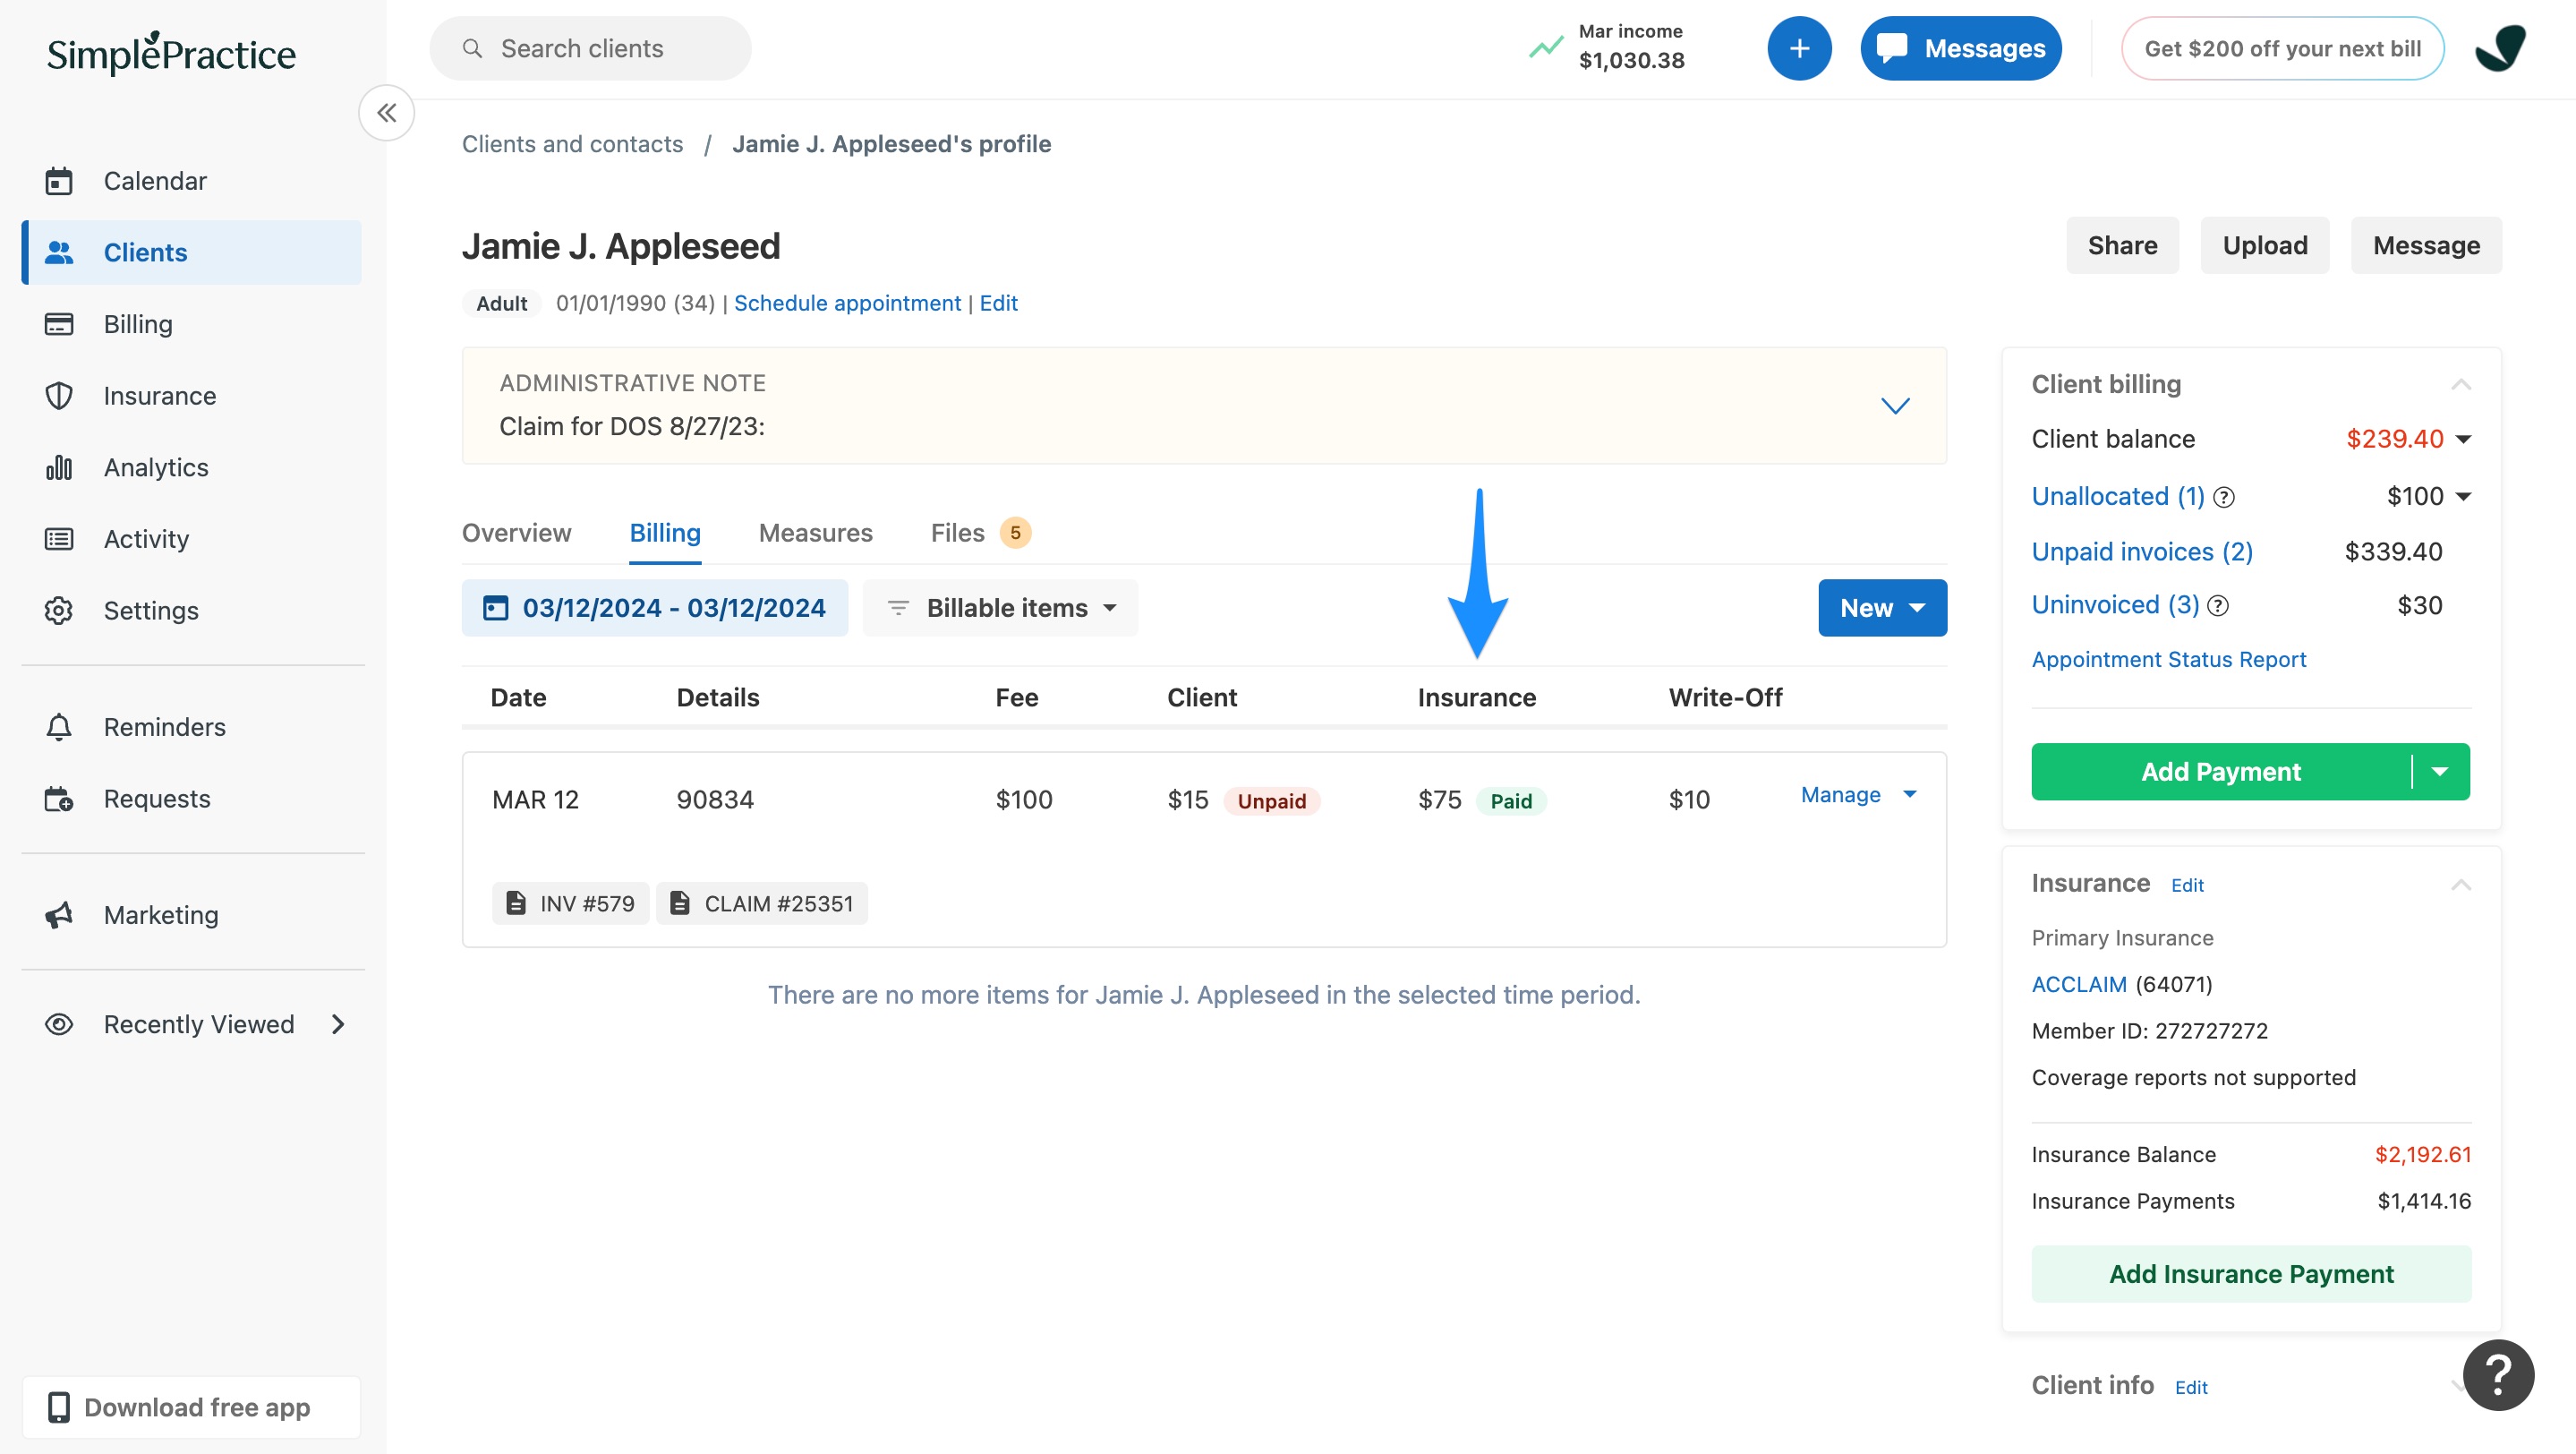Viewport: 2576px width, 1454px height.
Task: Click Add Insurance Payment button
Action: [2251, 1274]
